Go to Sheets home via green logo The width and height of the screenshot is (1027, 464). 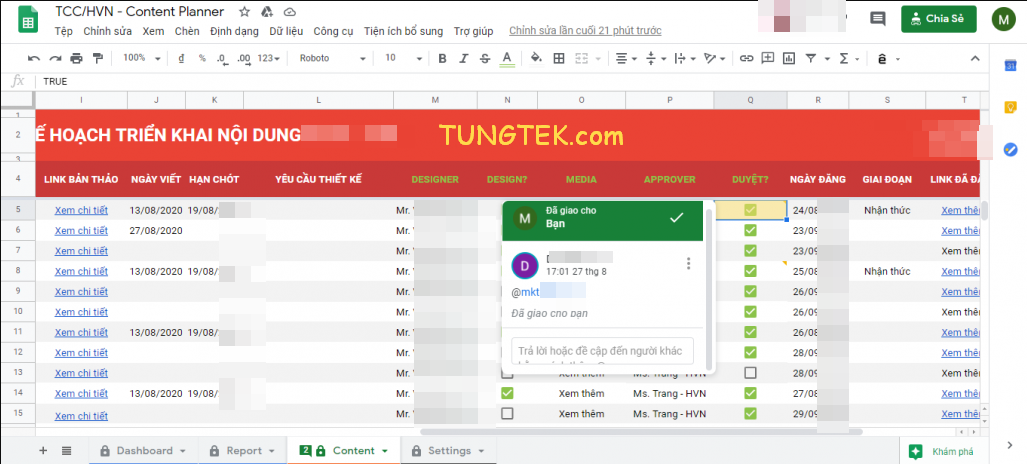coord(28,20)
